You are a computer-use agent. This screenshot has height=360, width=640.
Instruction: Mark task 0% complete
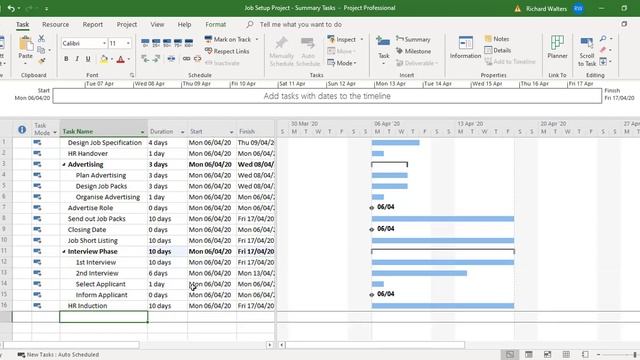point(145,42)
